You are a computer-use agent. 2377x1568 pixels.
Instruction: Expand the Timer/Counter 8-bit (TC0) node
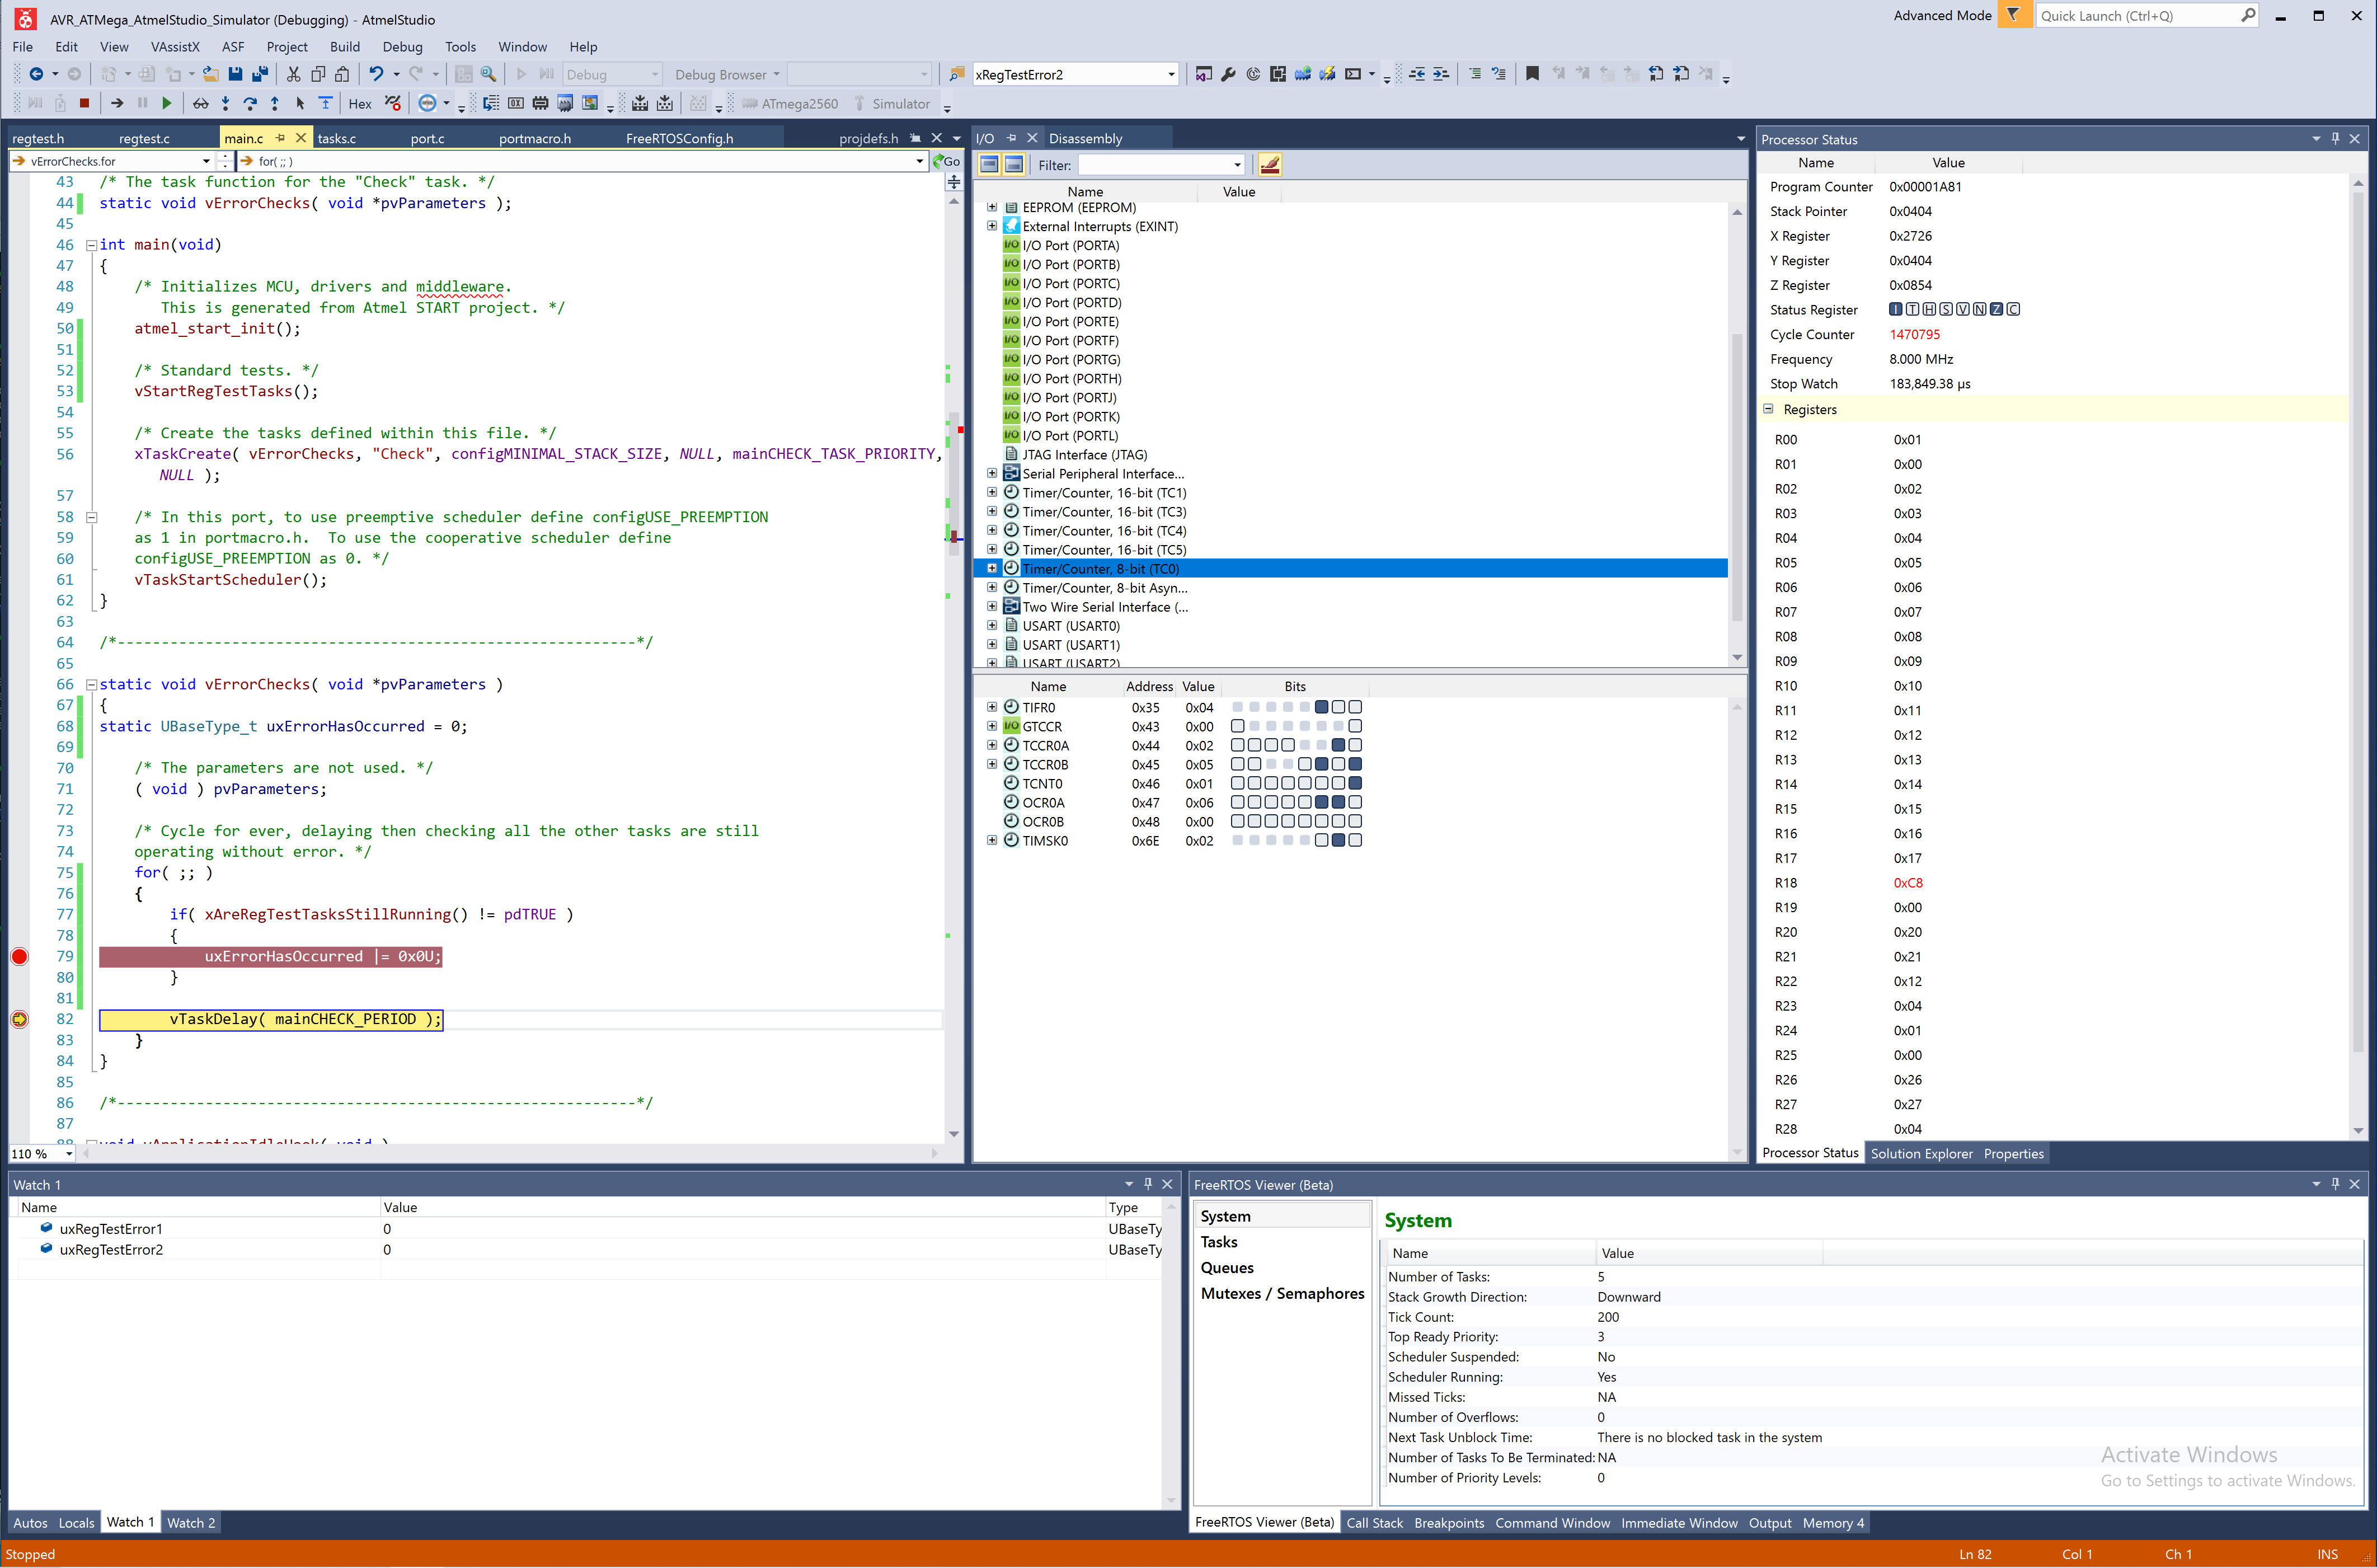pyautogui.click(x=992, y=569)
